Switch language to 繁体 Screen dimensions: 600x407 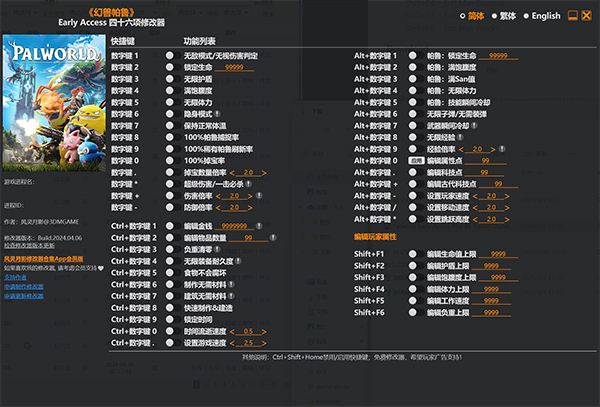[504, 16]
